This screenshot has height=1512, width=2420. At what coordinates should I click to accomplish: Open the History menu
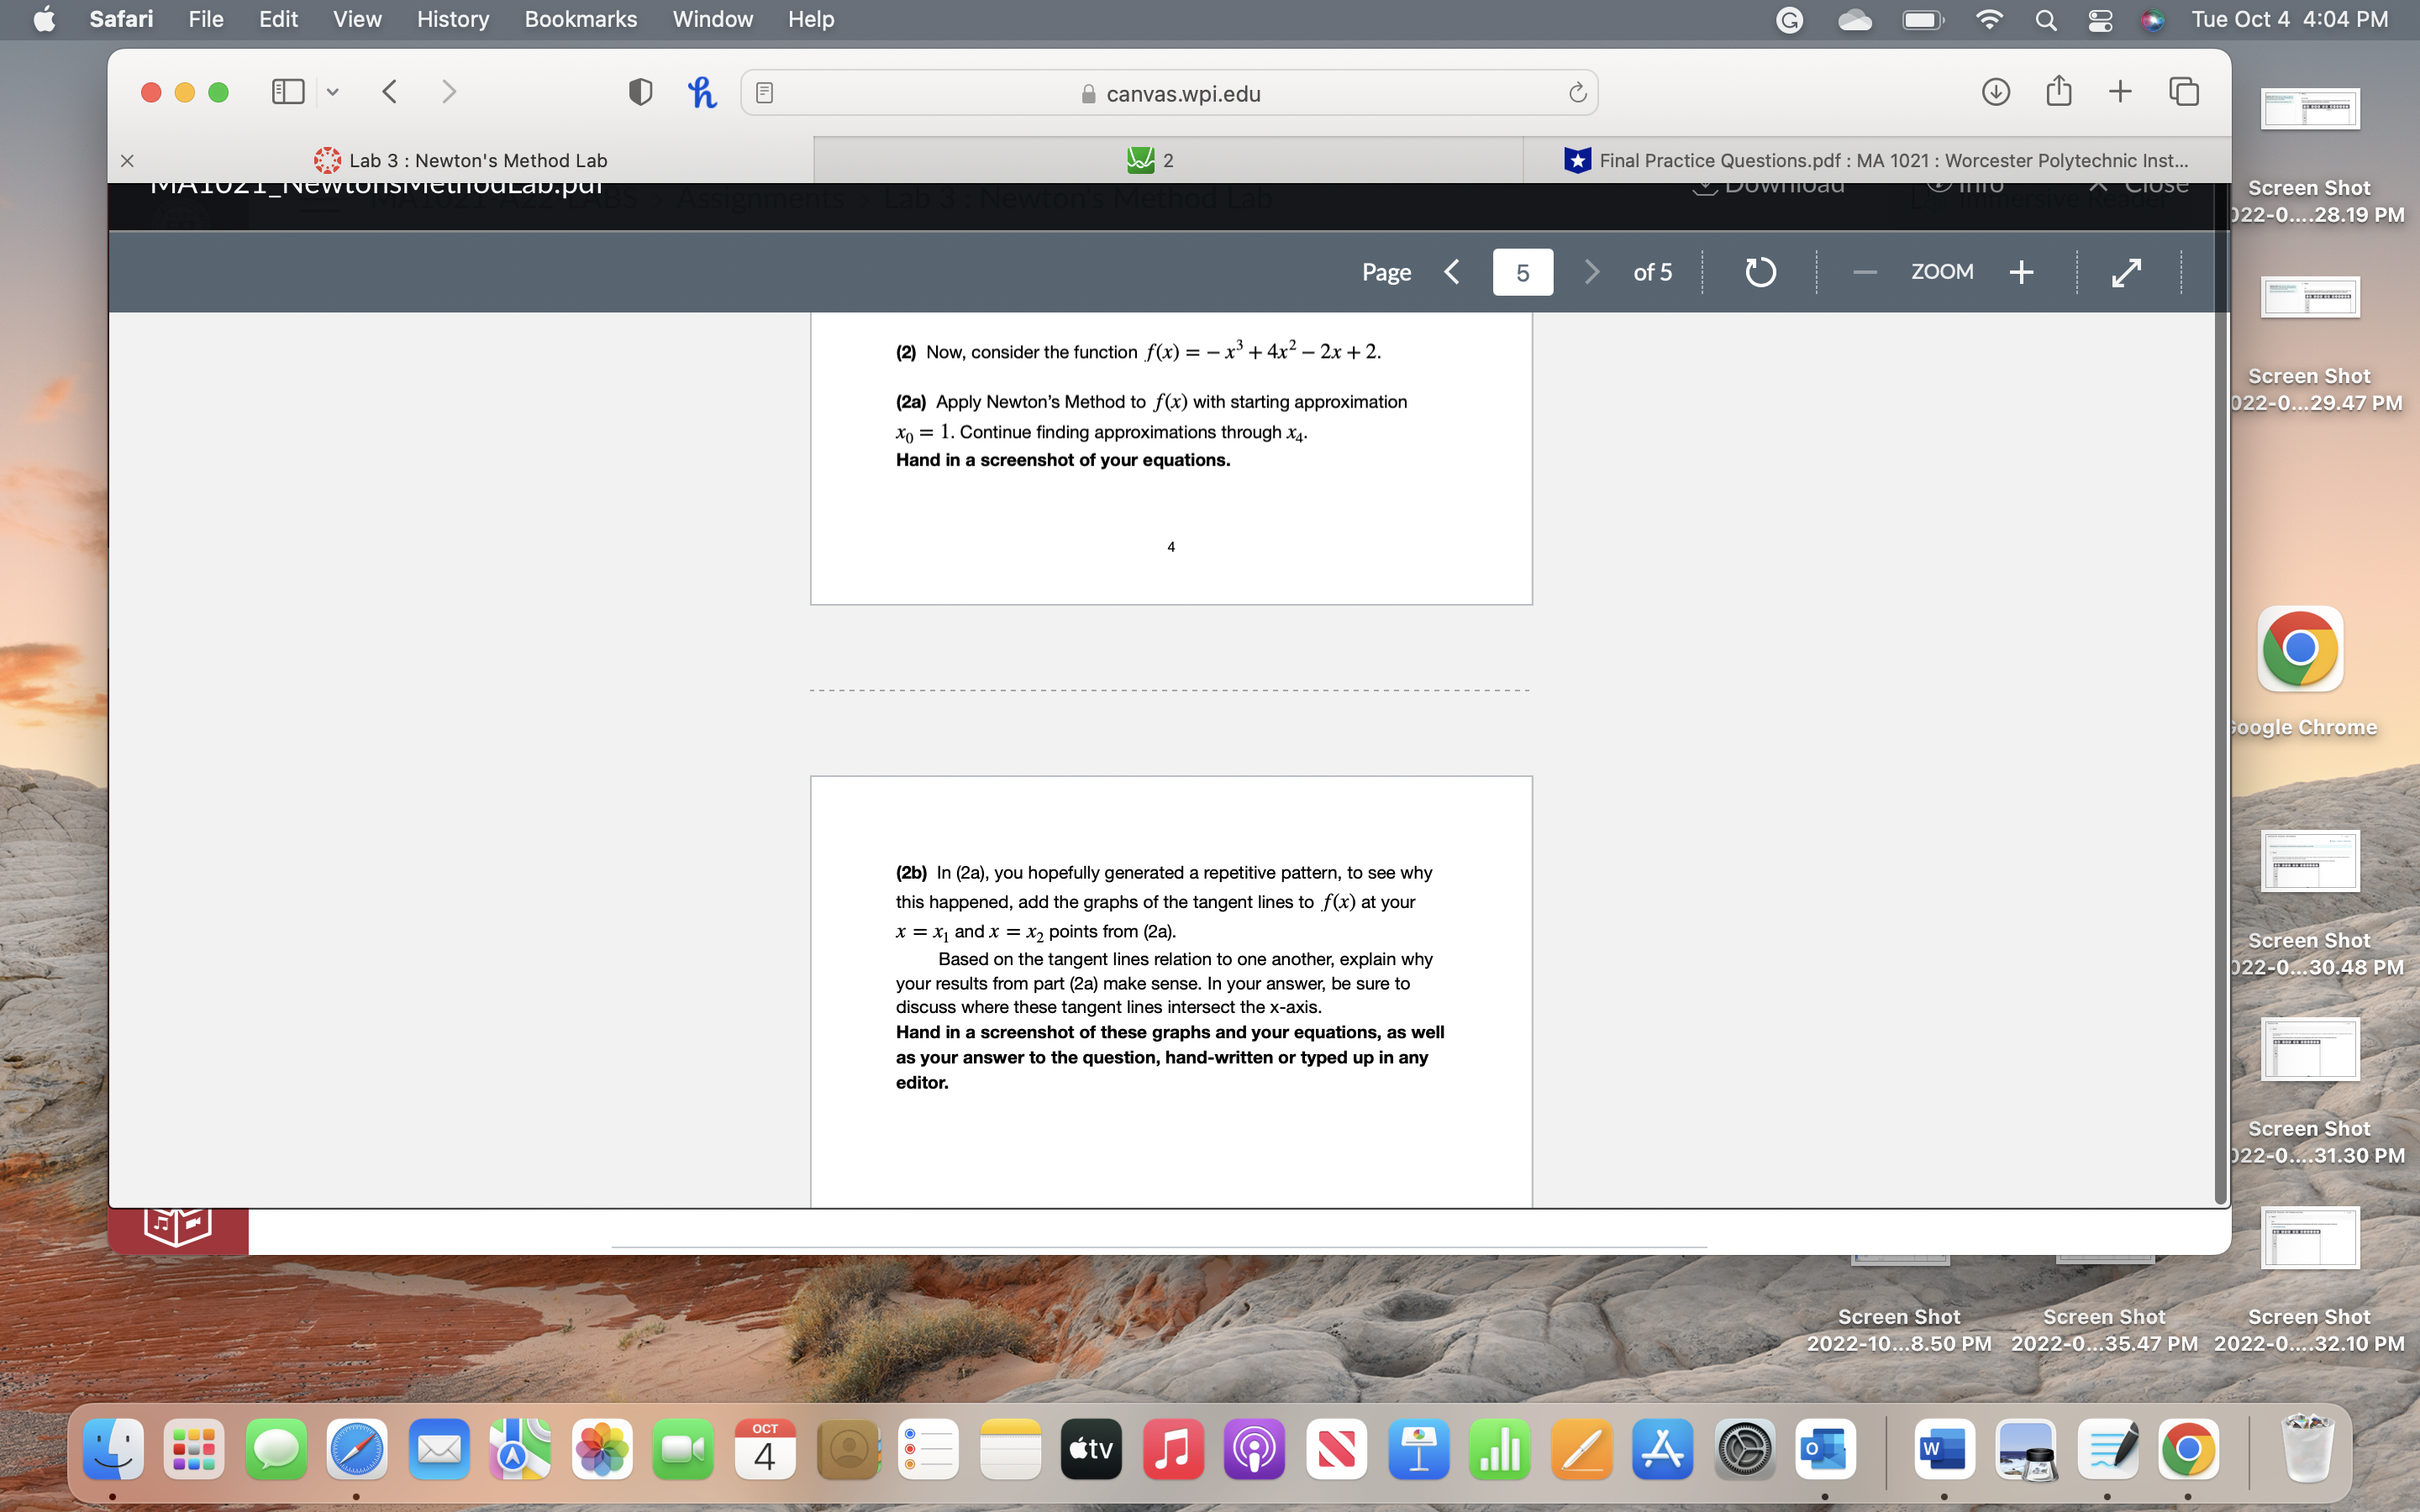coord(452,19)
